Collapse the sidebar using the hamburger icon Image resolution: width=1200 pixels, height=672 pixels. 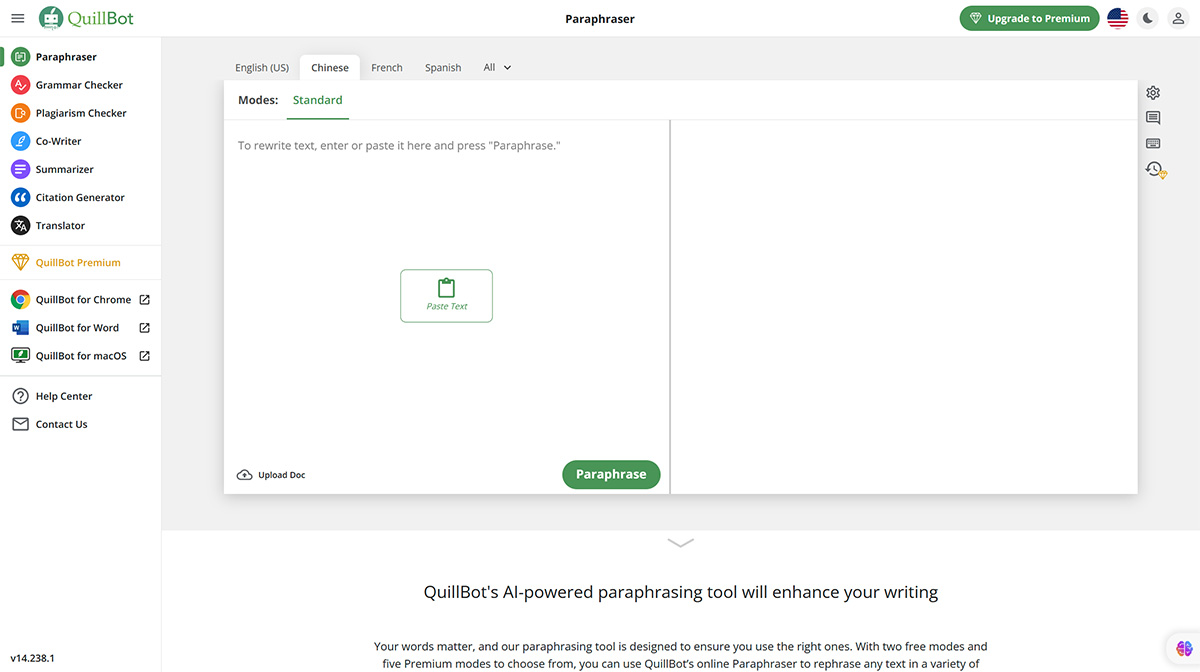pyautogui.click(x=17, y=17)
